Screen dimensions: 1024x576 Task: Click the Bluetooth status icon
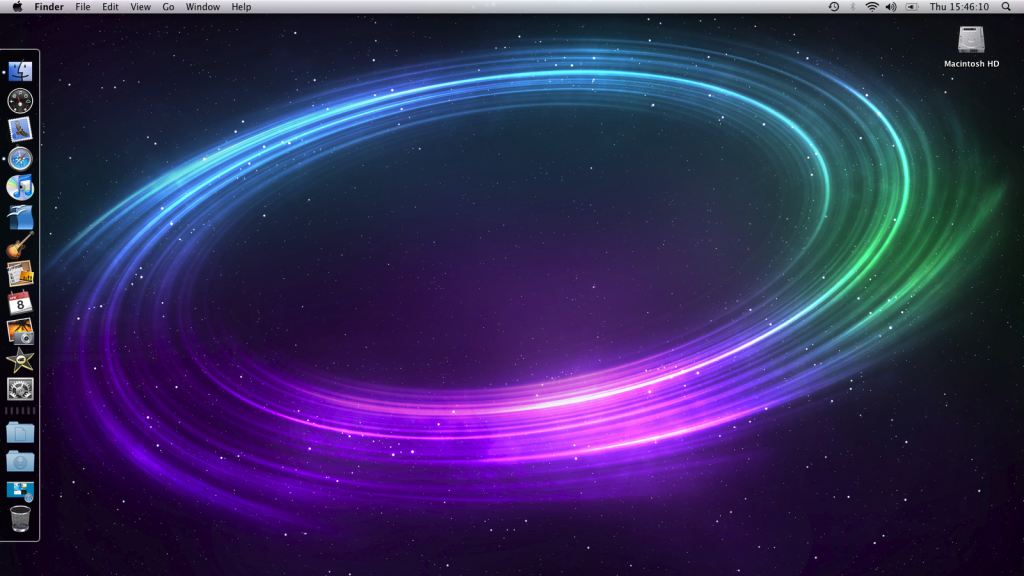point(853,7)
